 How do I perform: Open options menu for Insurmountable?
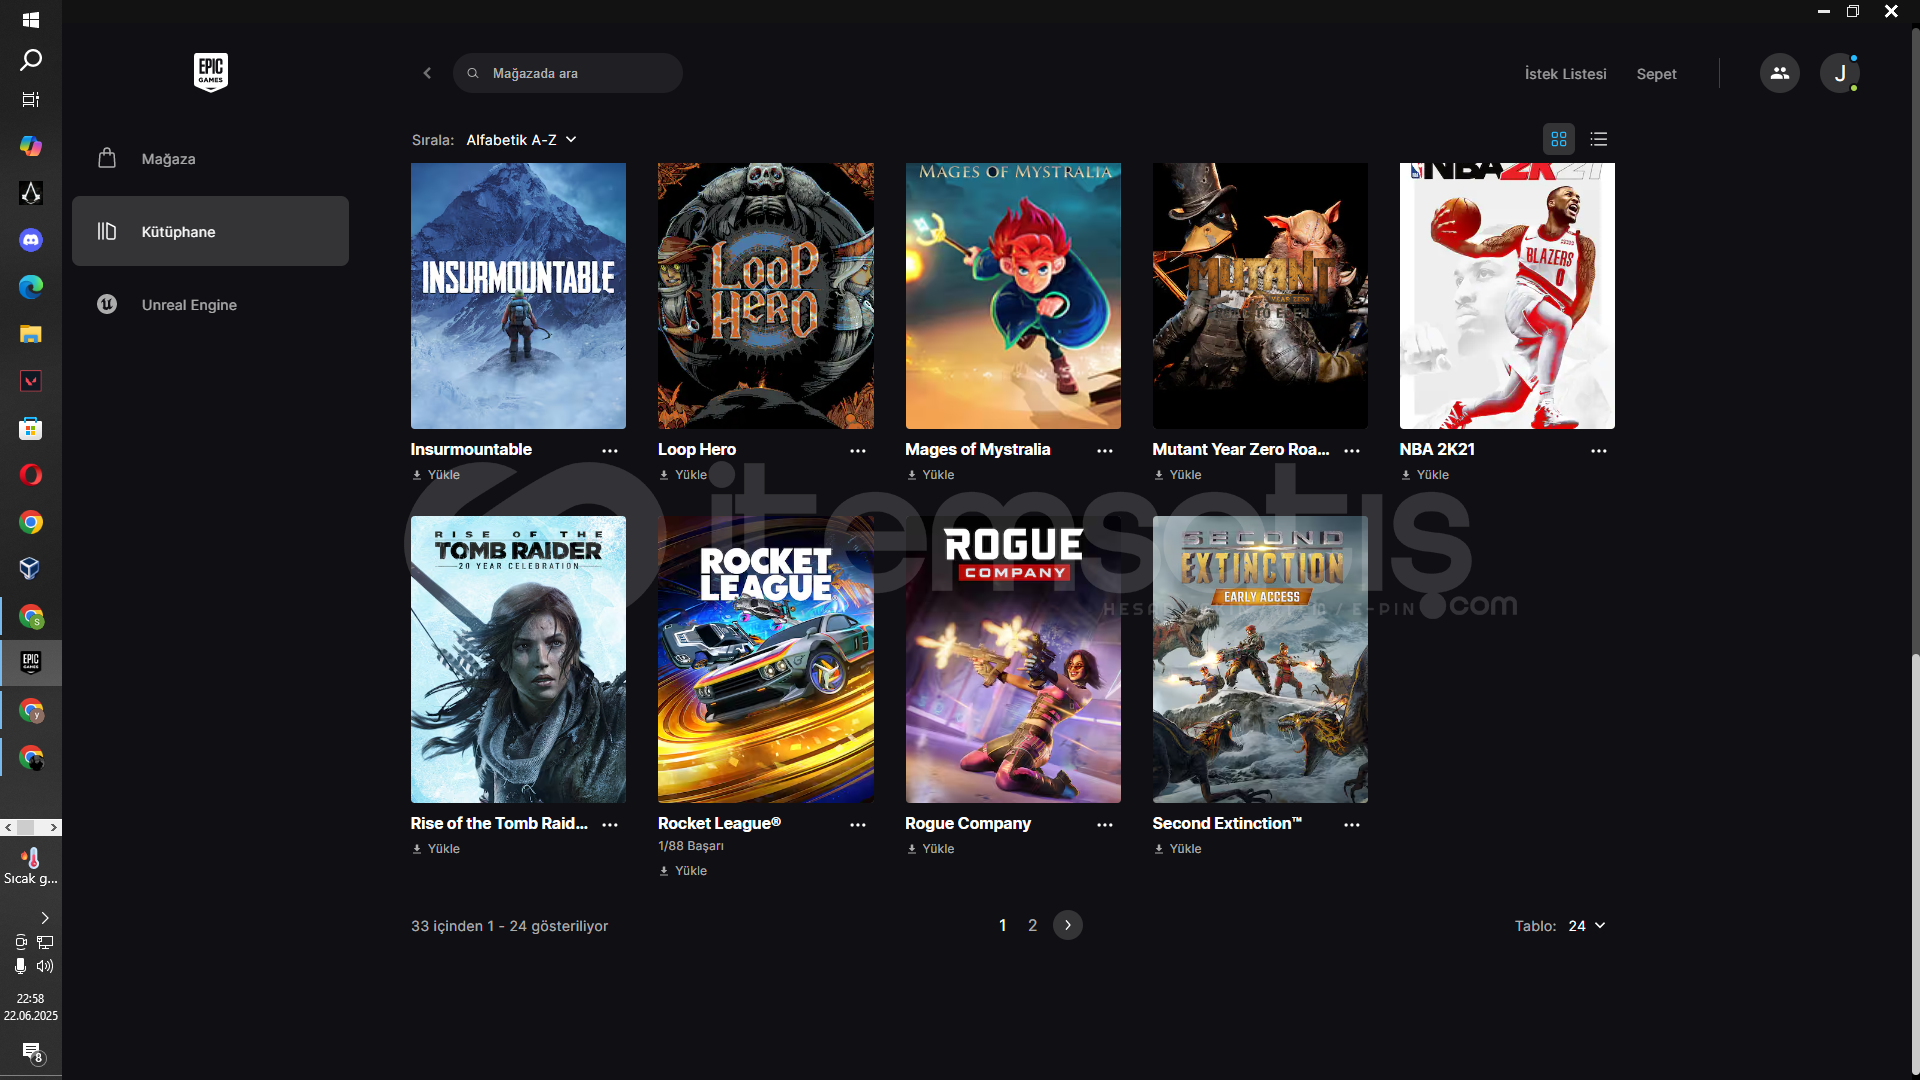610,451
